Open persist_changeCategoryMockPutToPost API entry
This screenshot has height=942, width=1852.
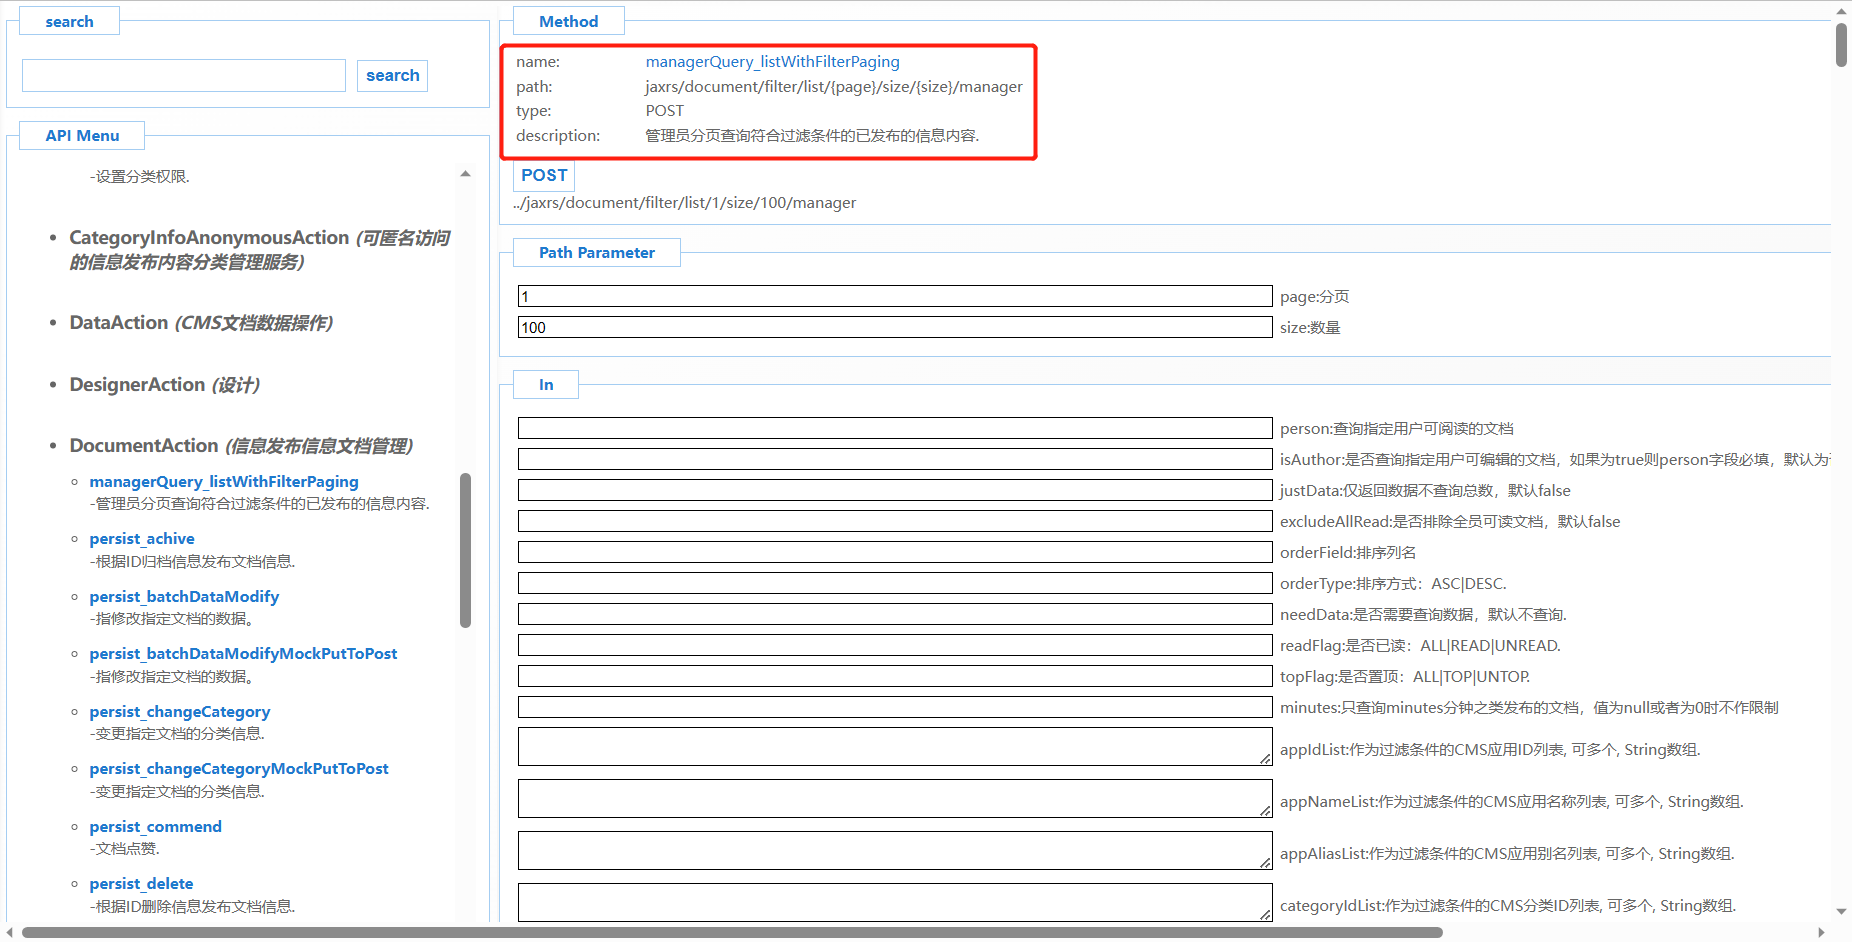click(239, 769)
